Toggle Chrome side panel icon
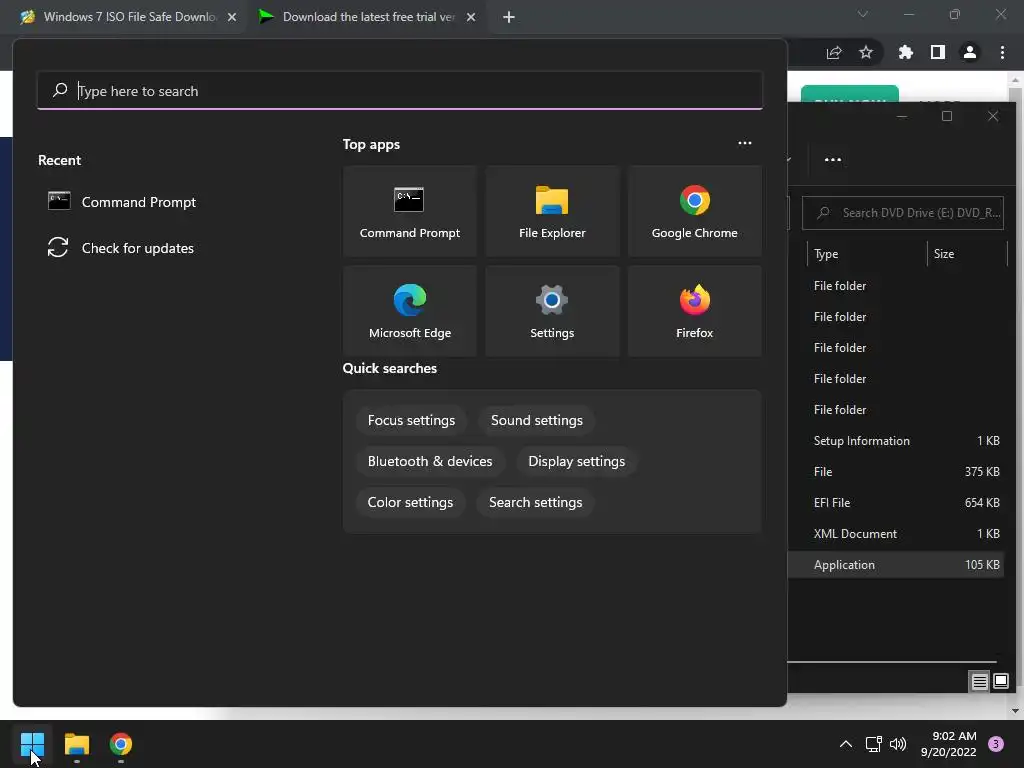This screenshot has width=1024, height=768. click(938, 52)
